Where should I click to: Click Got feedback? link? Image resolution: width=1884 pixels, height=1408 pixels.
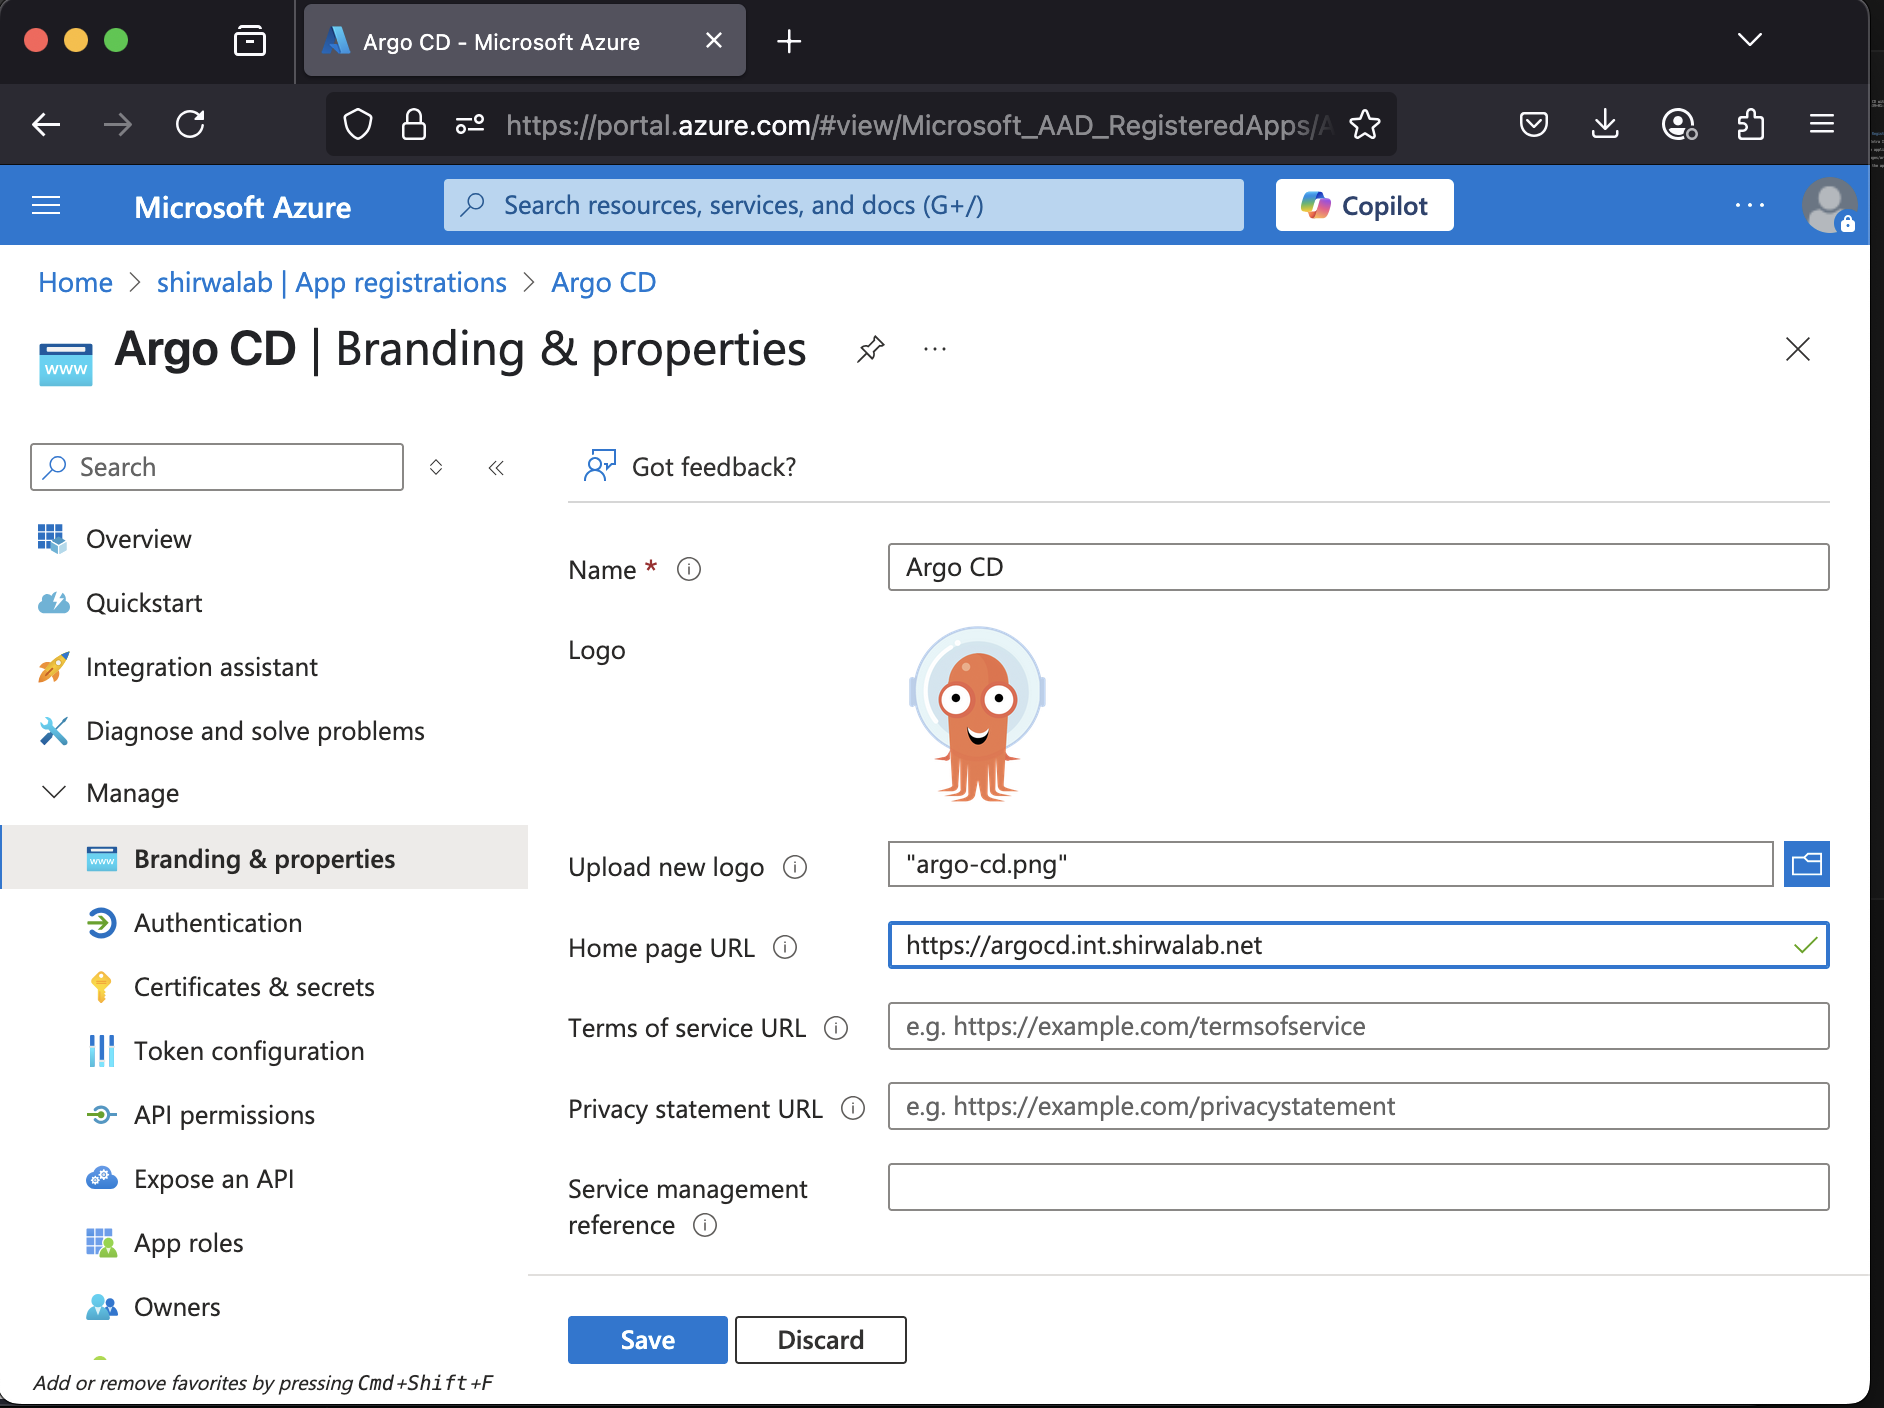click(690, 467)
